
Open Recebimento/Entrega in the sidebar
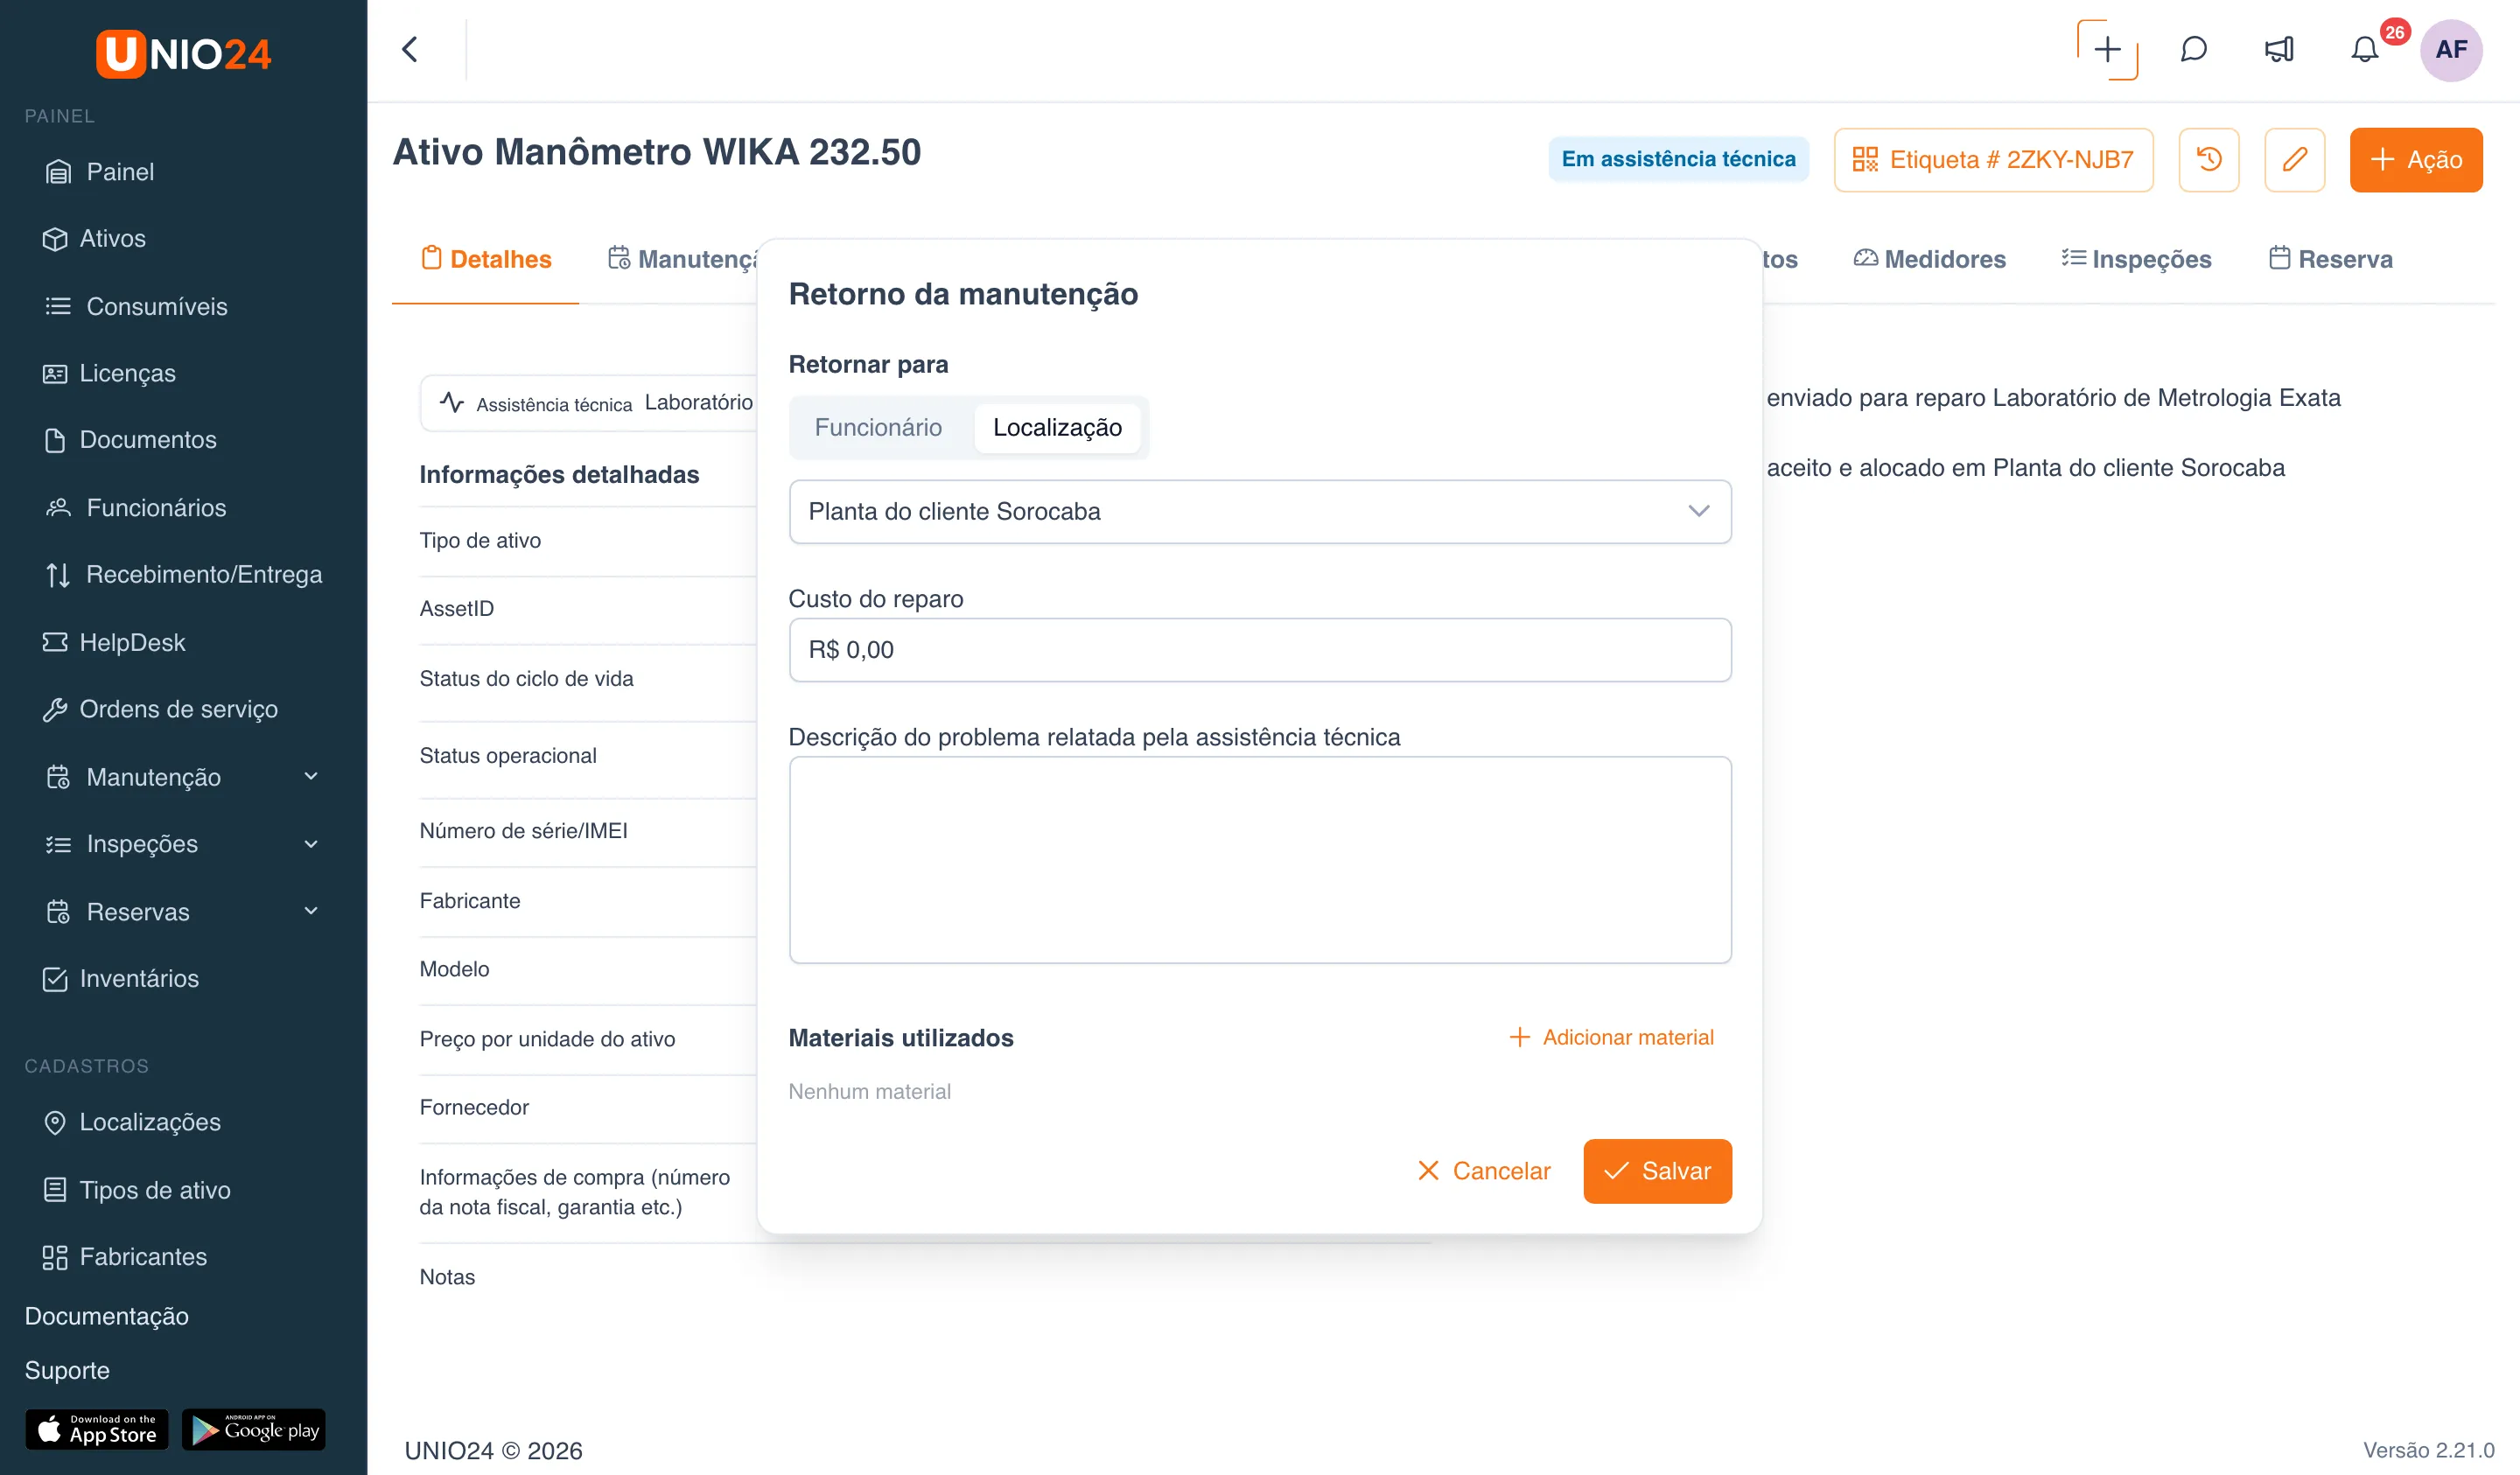point(184,575)
